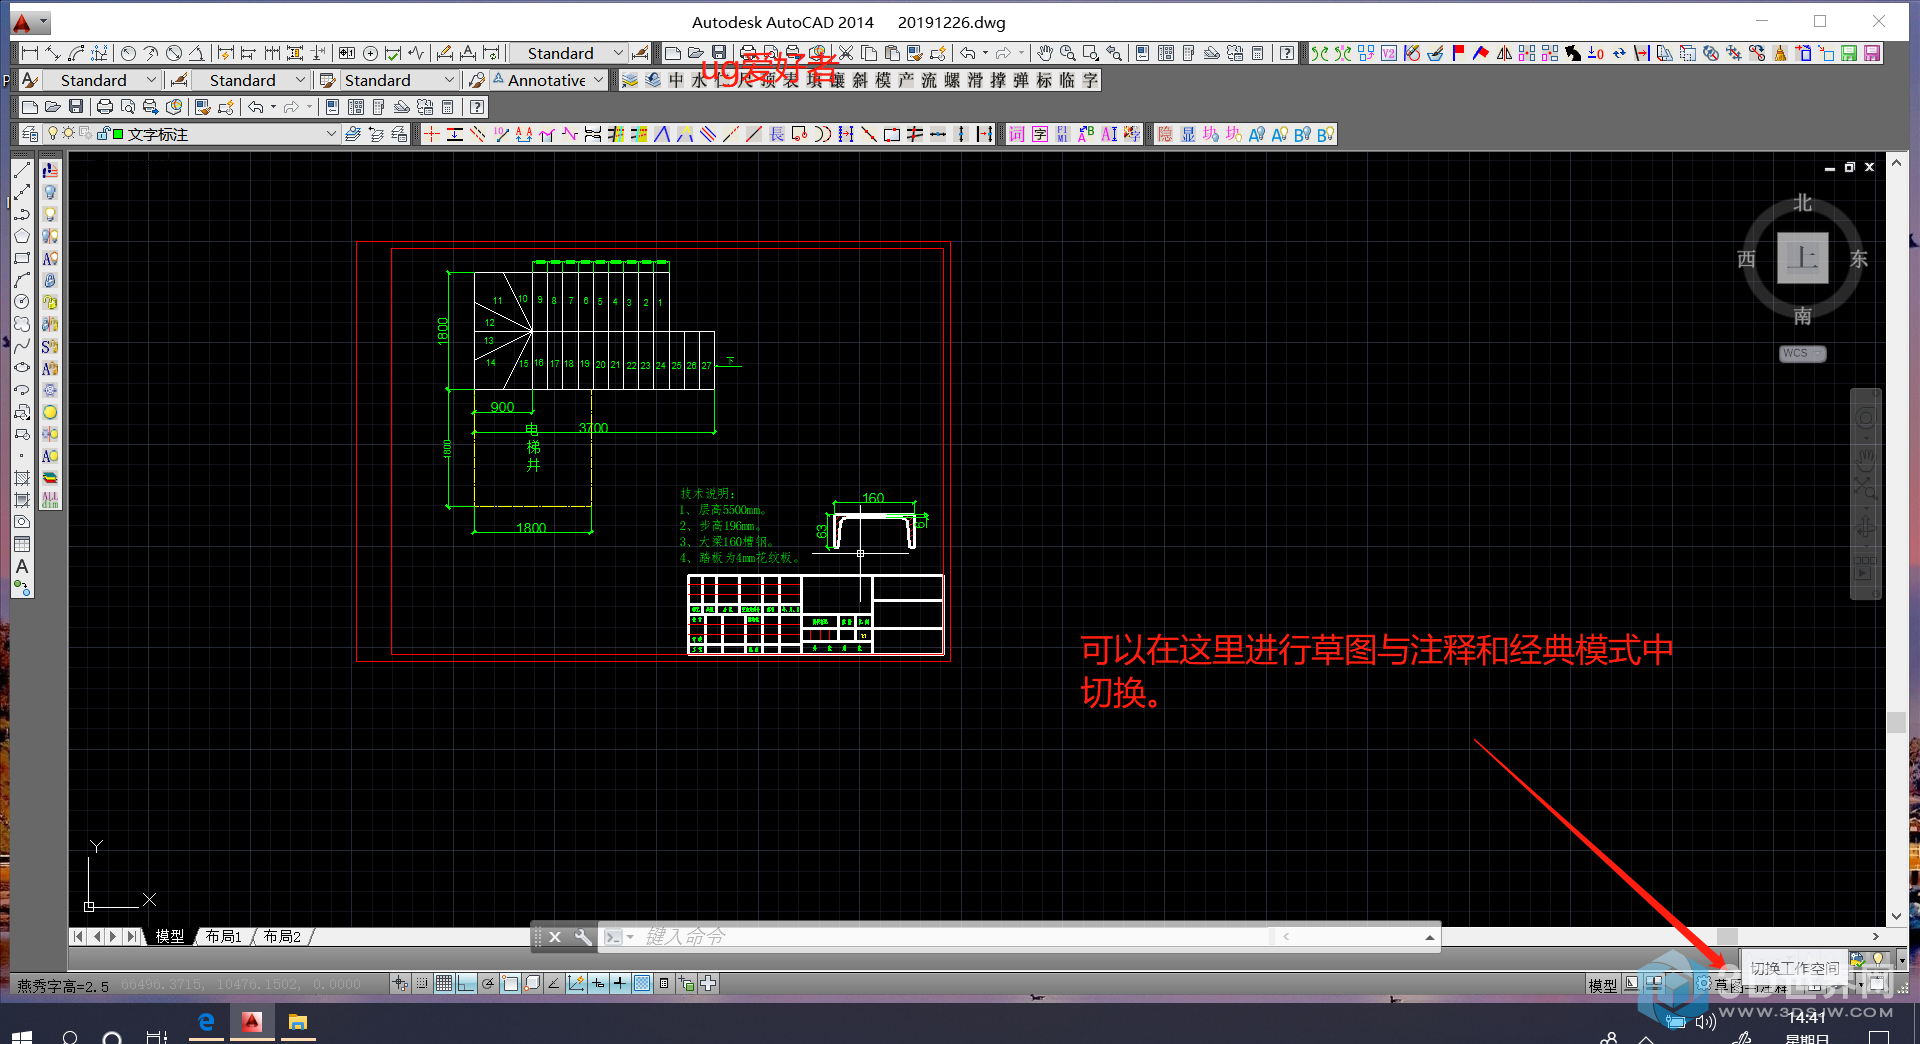This screenshot has height=1044, width=1920.
Task: Click the 斜 button in Chinese toolbar
Action: (860, 80)
